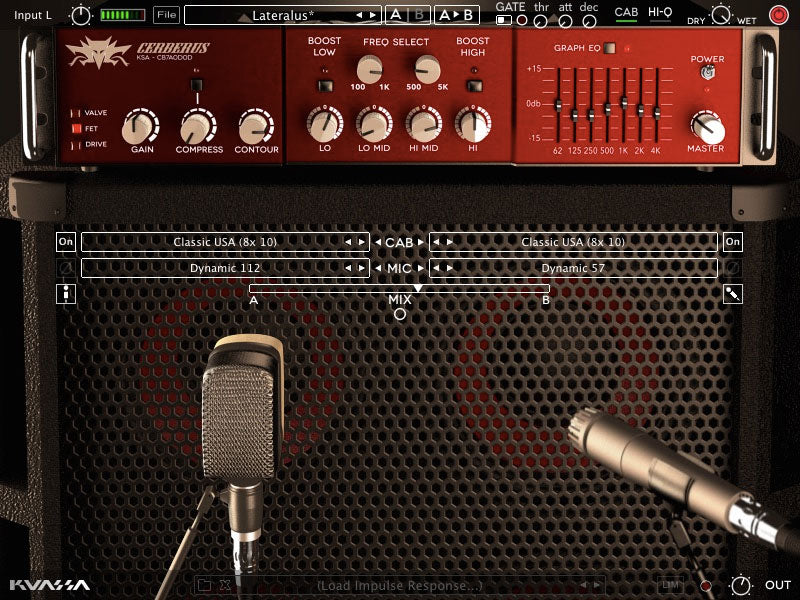Switch to the HI-Q tab

660,13
